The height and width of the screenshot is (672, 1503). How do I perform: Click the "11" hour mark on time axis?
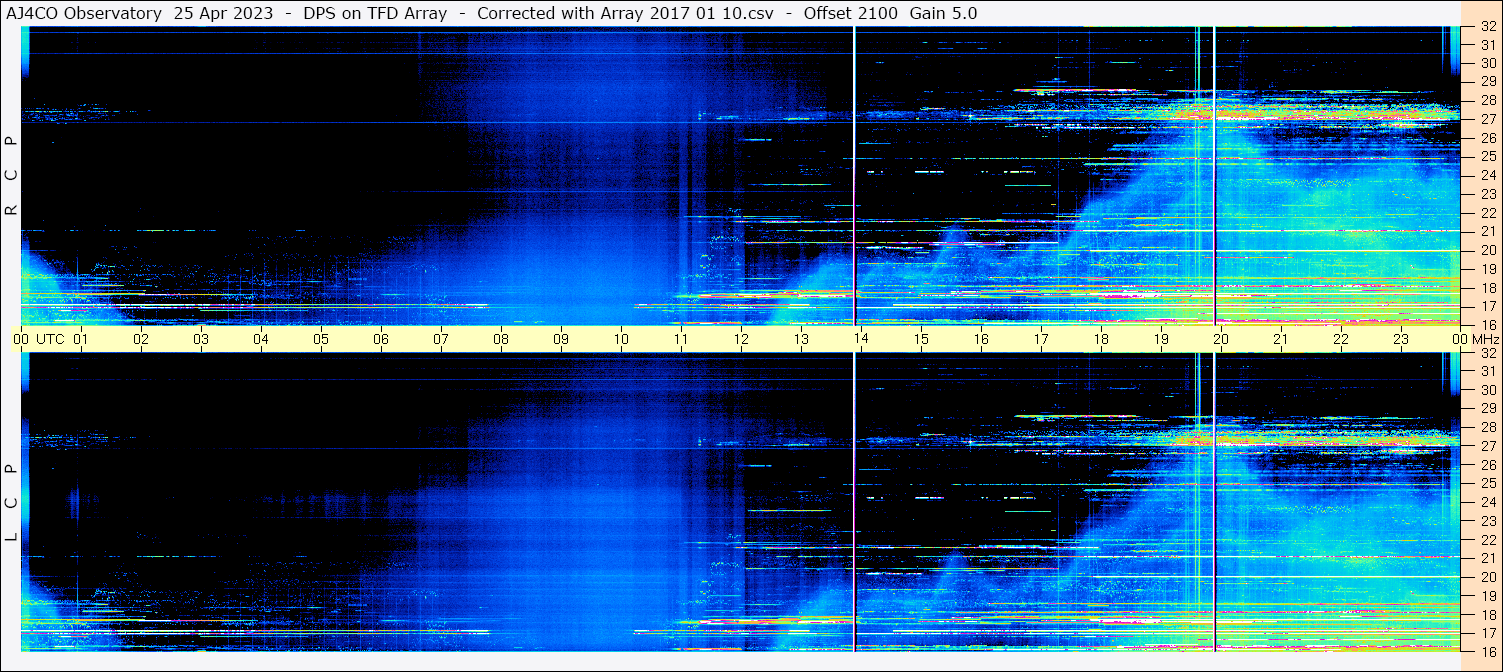681,339
